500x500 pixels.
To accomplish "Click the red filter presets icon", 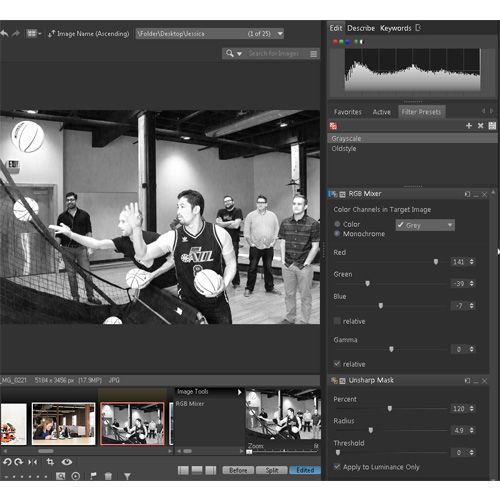I will click(333, 126).
